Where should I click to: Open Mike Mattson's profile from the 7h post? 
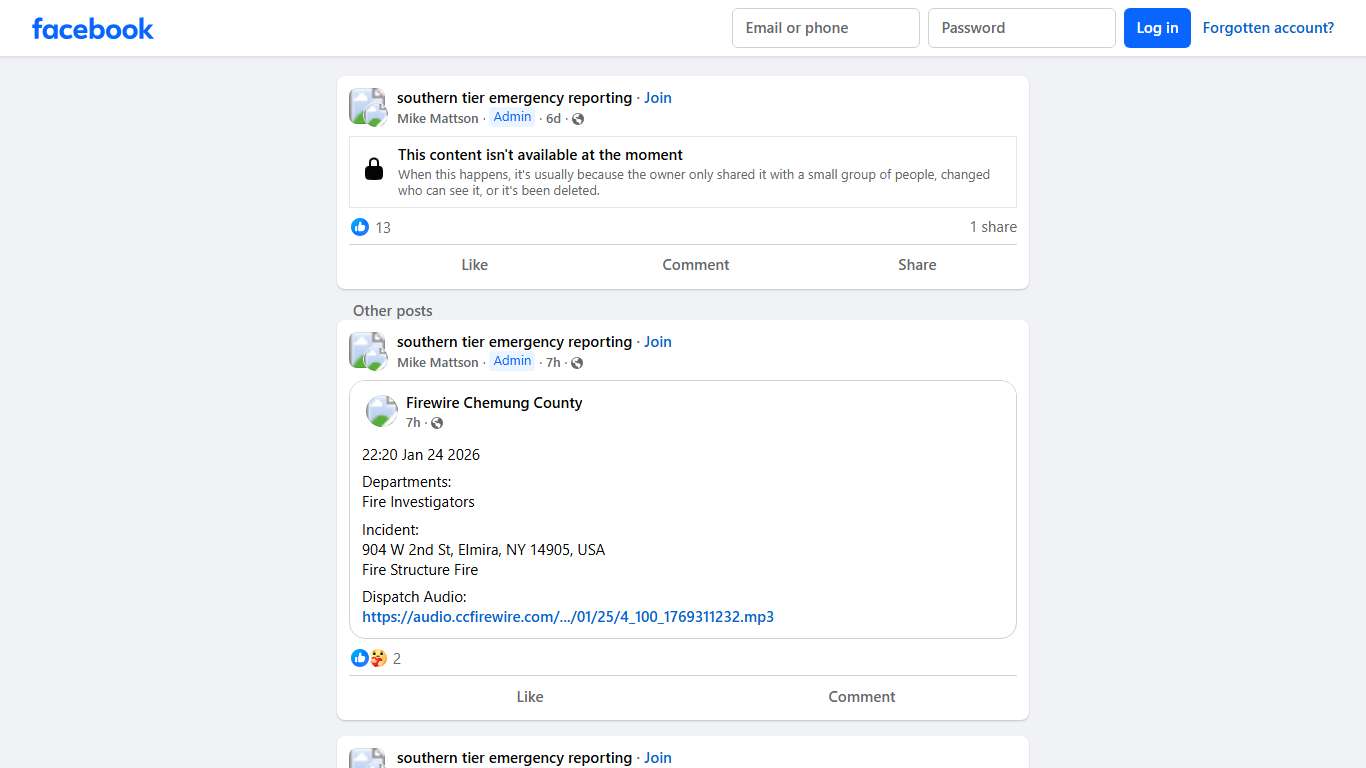point(438,363)
